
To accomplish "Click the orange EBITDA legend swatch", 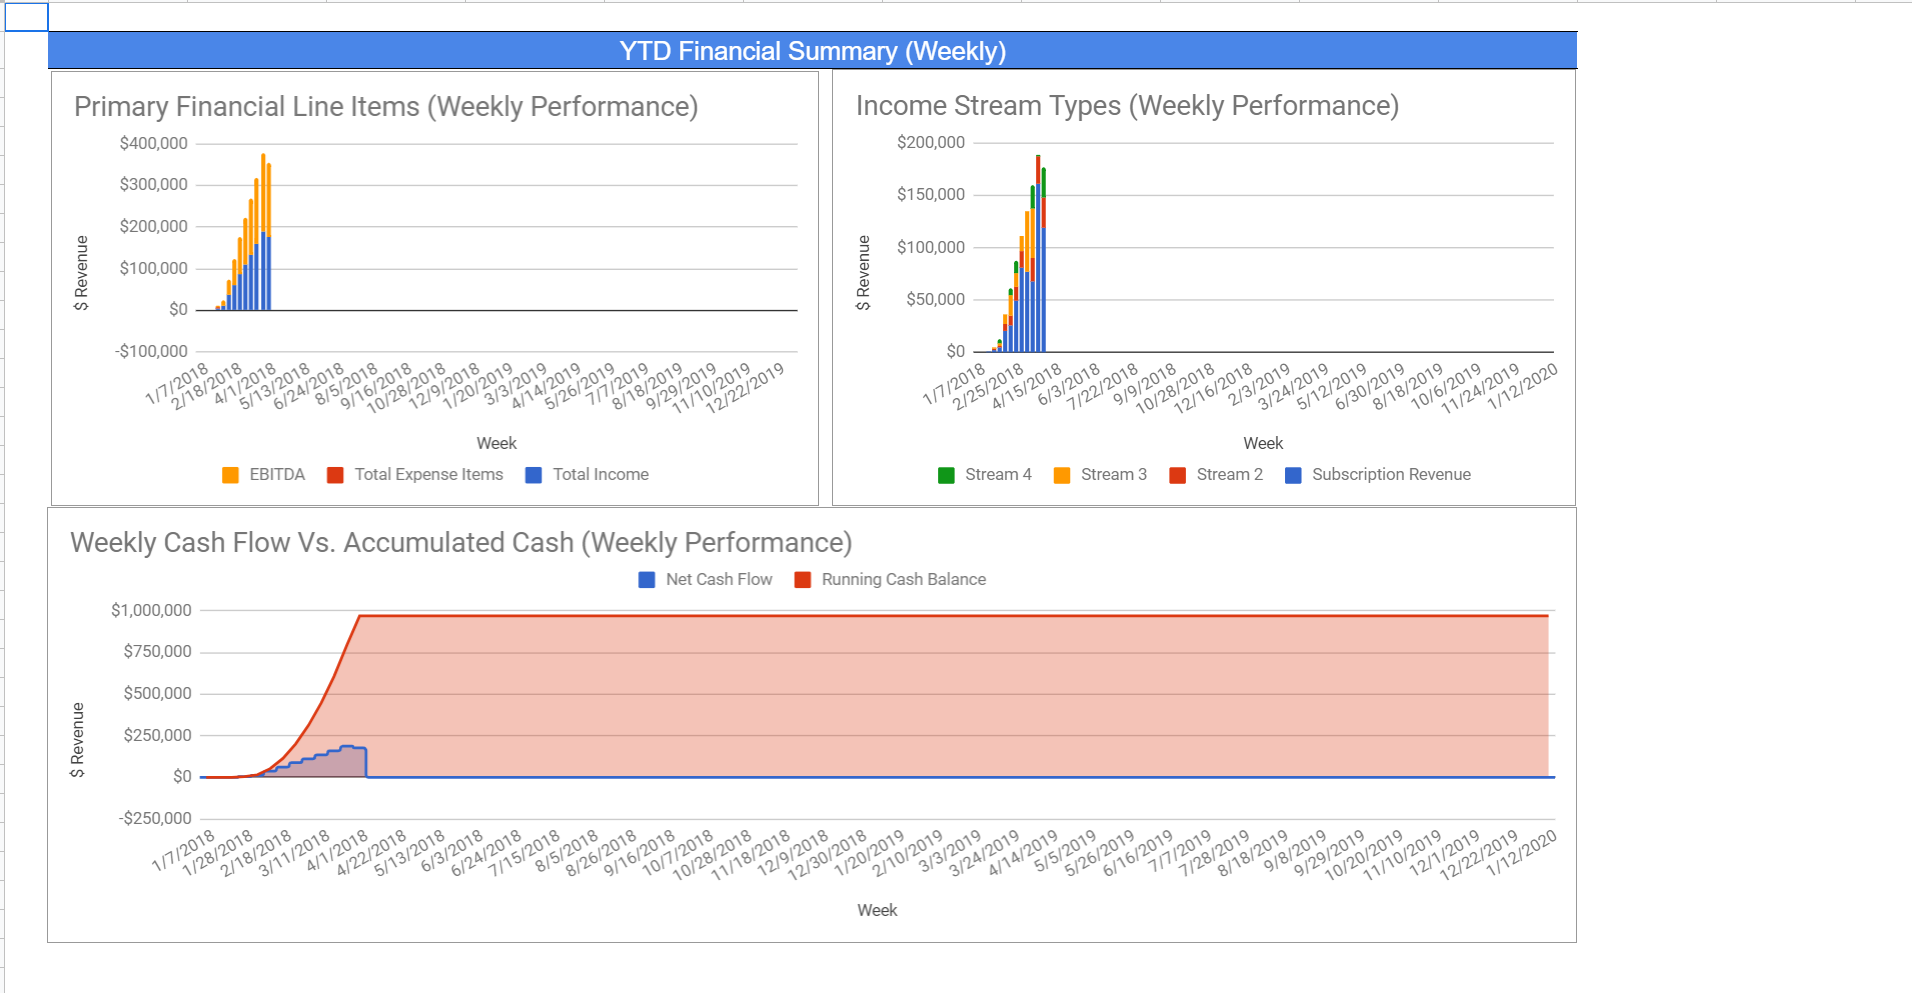I will click(231, 475).
